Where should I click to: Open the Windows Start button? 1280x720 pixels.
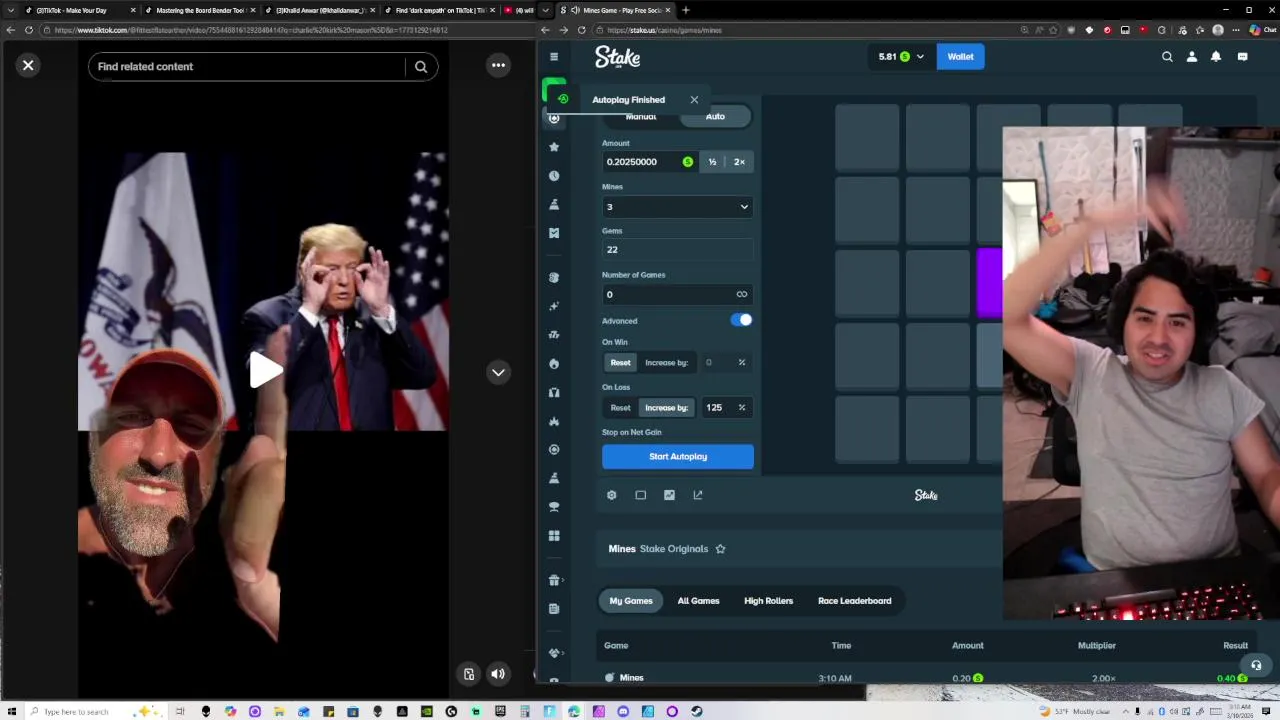pos(12,711)
